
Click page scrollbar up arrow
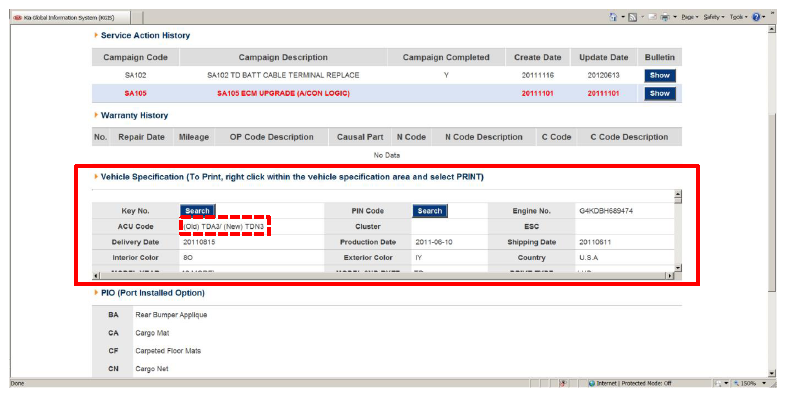tap(772, 30)
